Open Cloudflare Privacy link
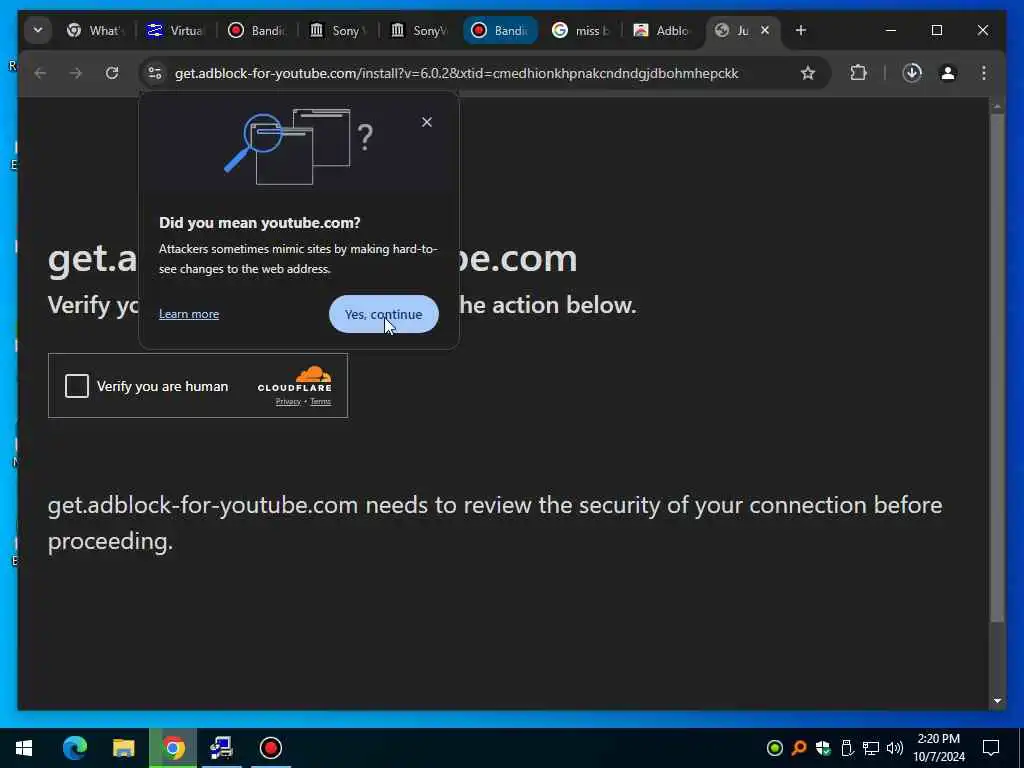Screen dimensions: 1024x768 click(x=288, y=402)
